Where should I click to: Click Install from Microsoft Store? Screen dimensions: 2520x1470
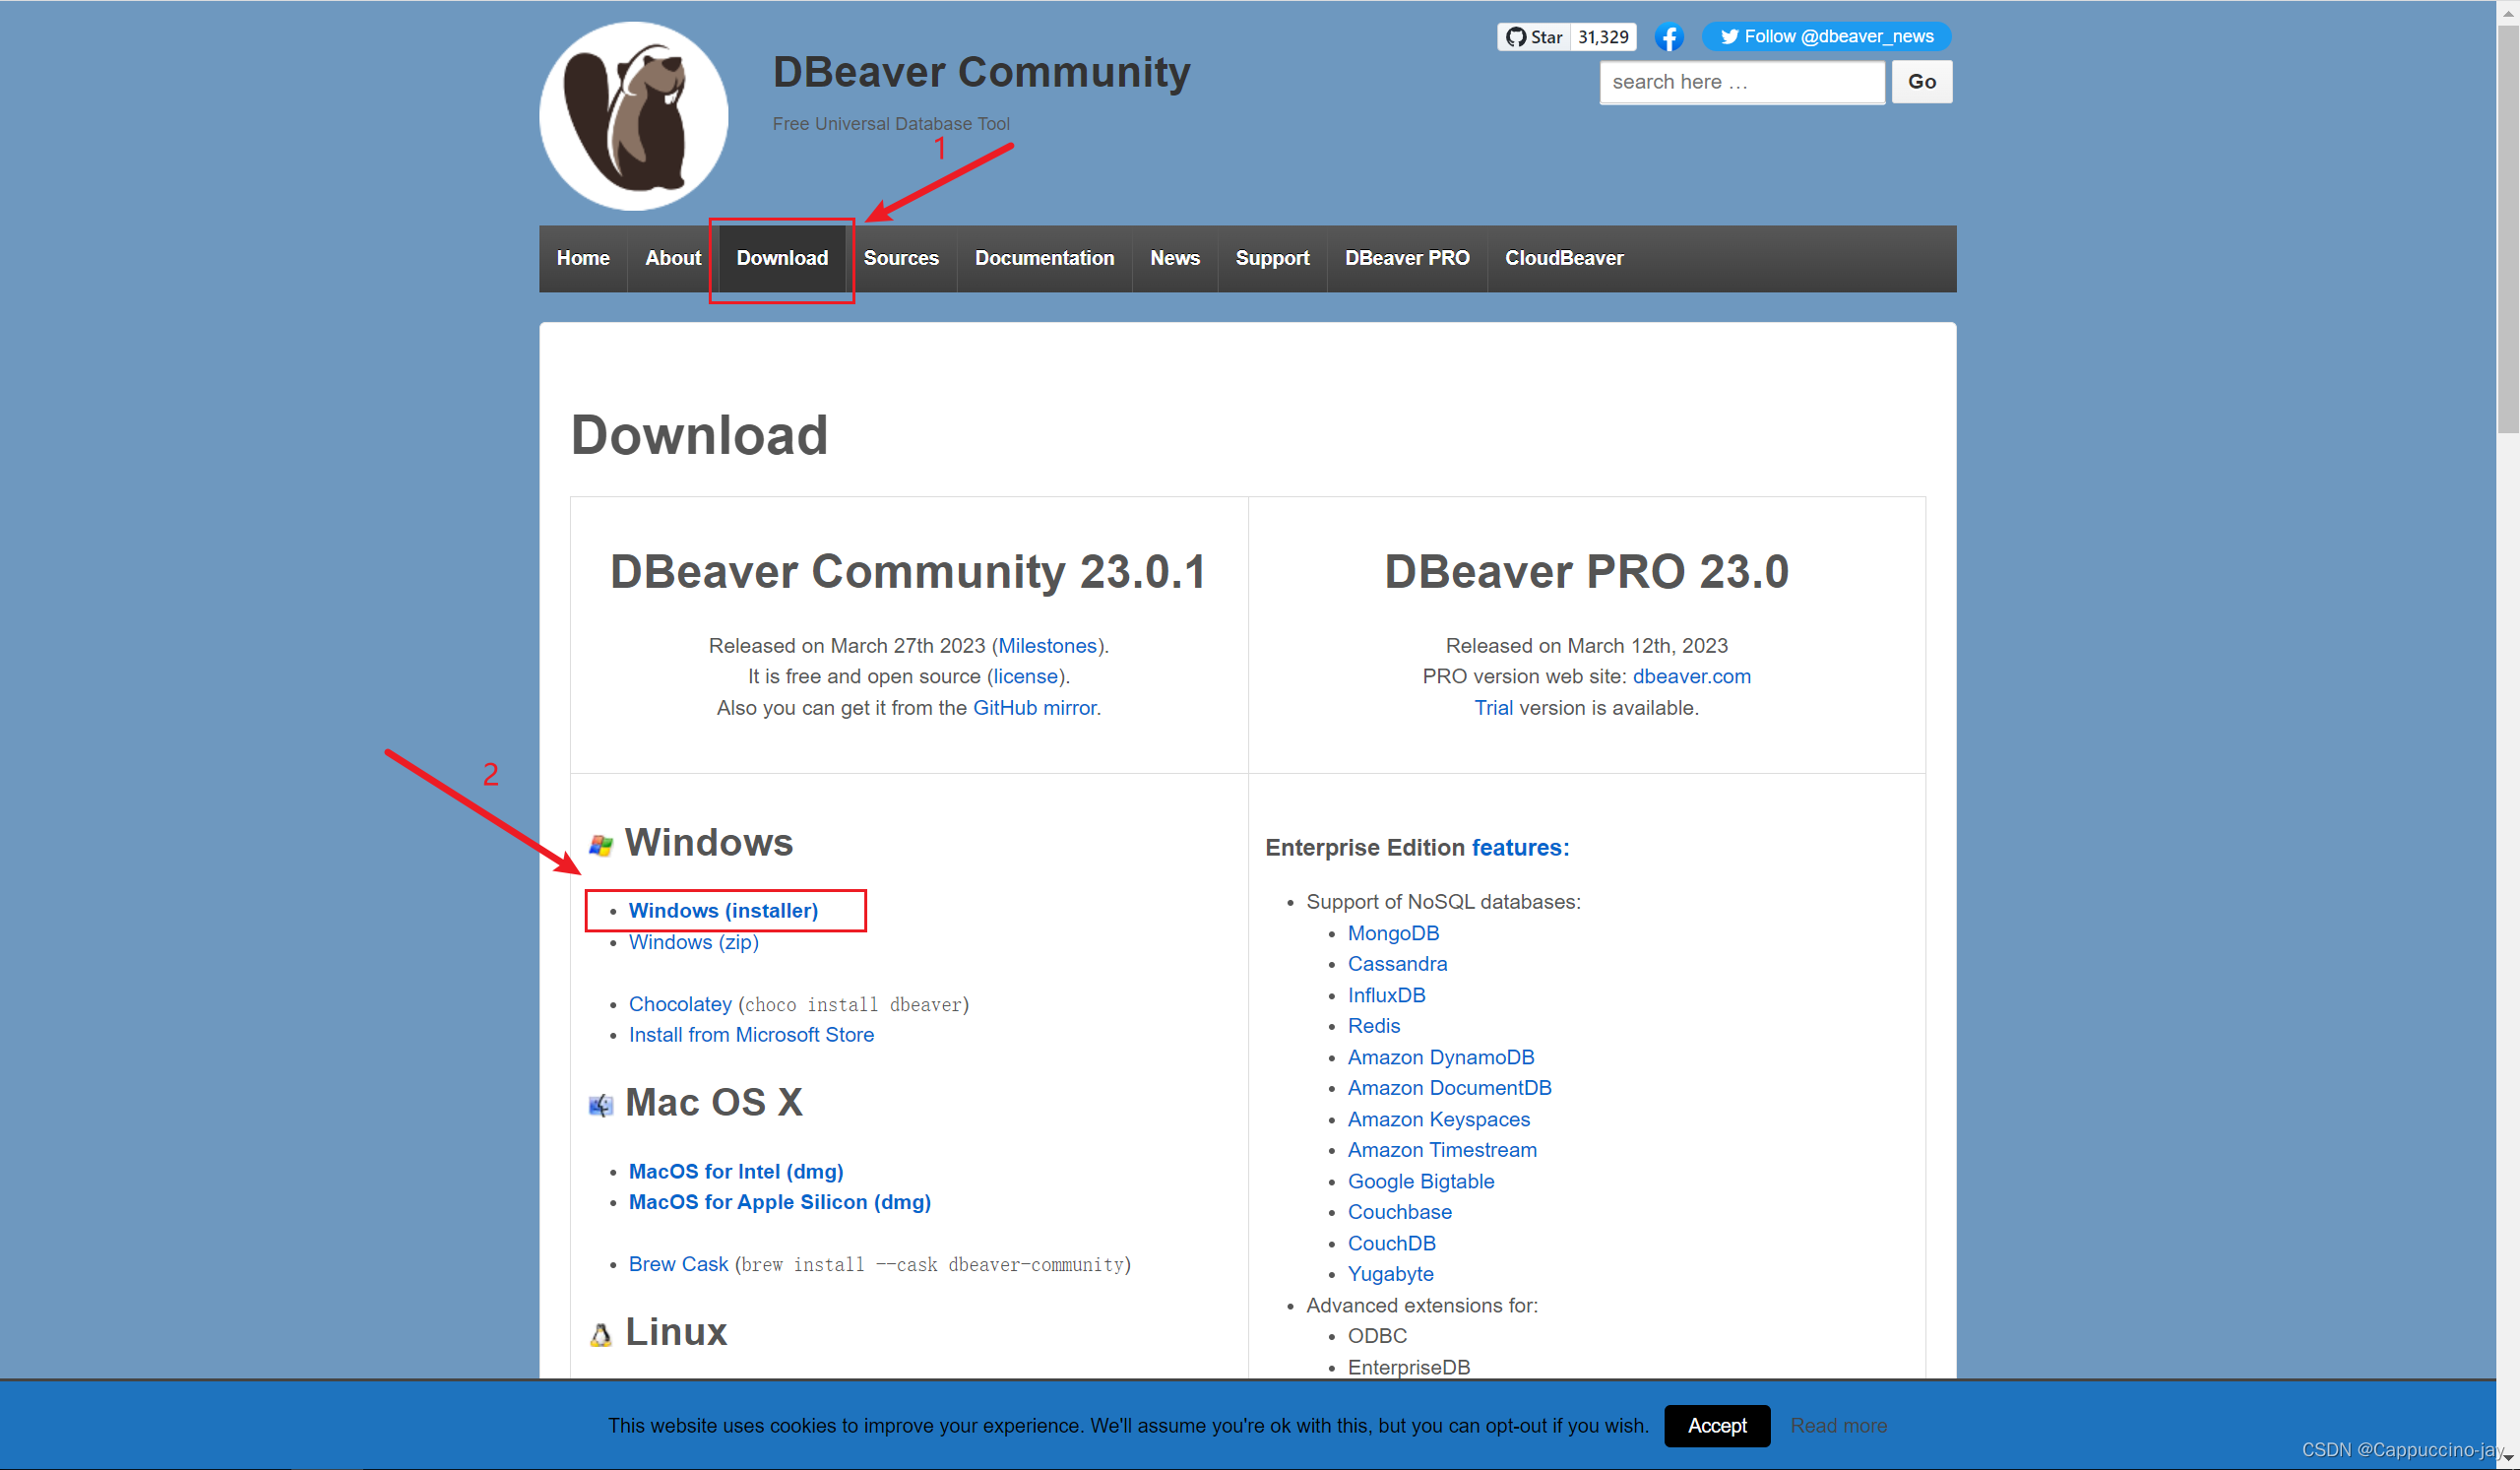click(x=751, y=1035)
